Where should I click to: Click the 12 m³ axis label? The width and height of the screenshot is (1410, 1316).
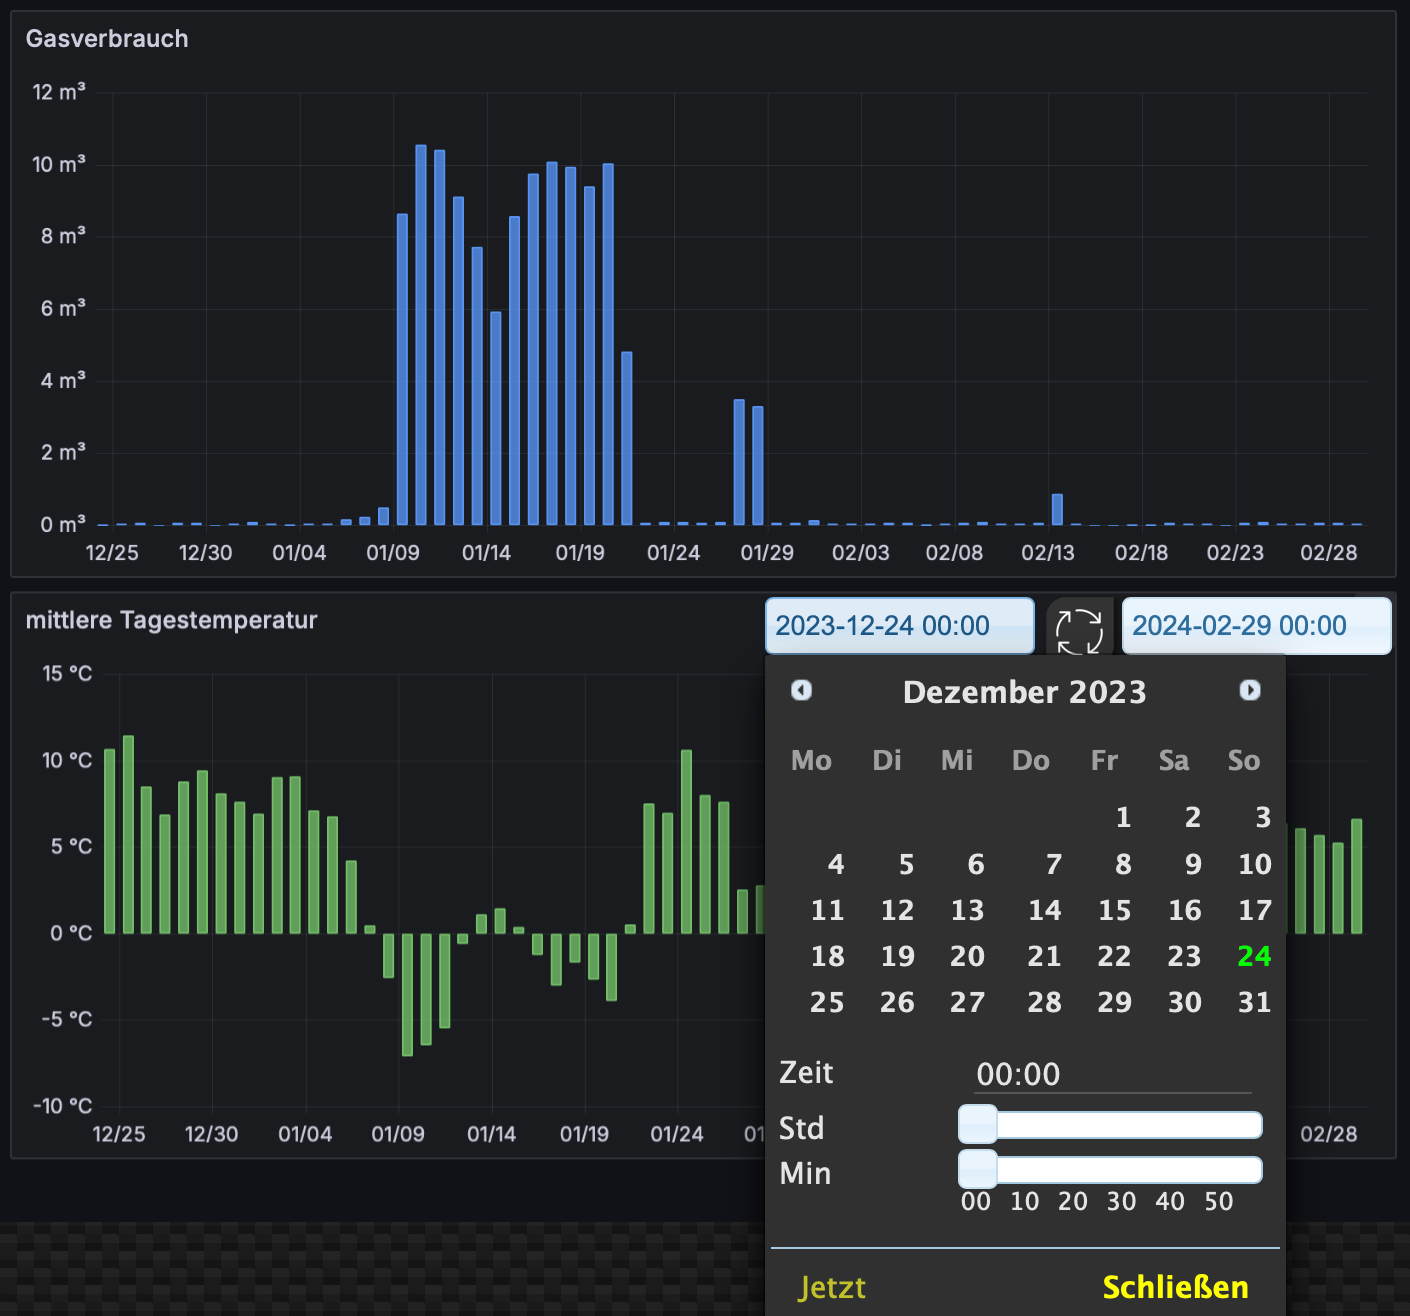pos(59,92)
